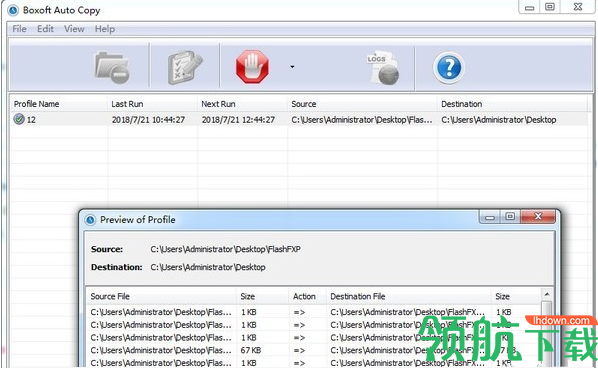The height and width of the screenshot is (368, 598).
Task: Click the 67 KB size cell
Action: tap(251, 350)
